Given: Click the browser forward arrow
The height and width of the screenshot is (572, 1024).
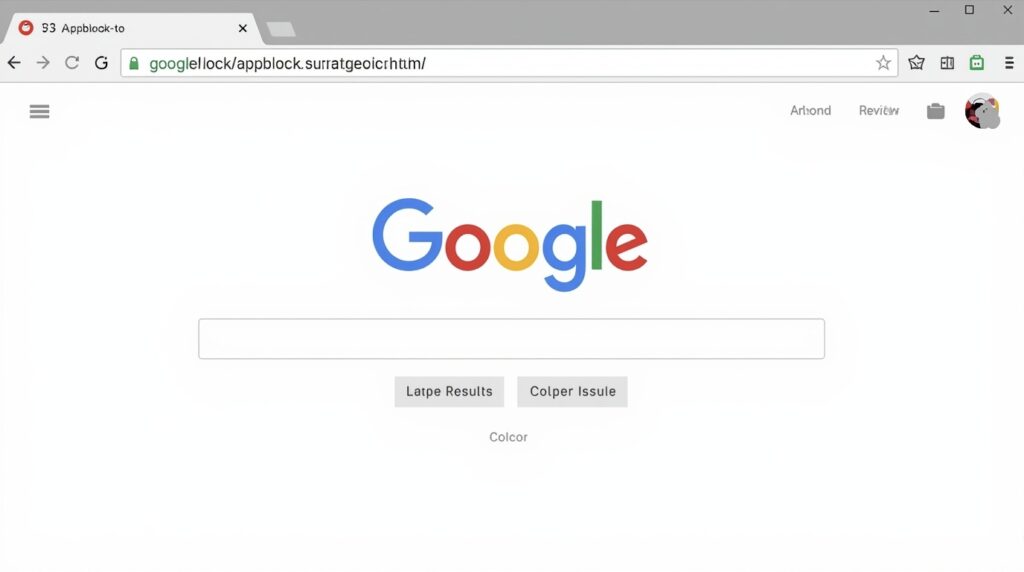Looking at the screenshot, I should [x=43, y=63].
